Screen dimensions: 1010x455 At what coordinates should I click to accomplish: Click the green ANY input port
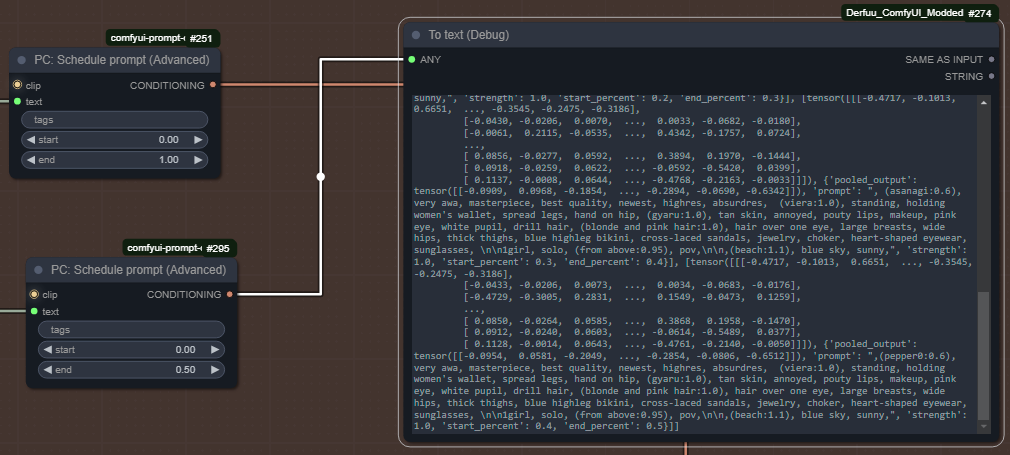pos(411,60)
